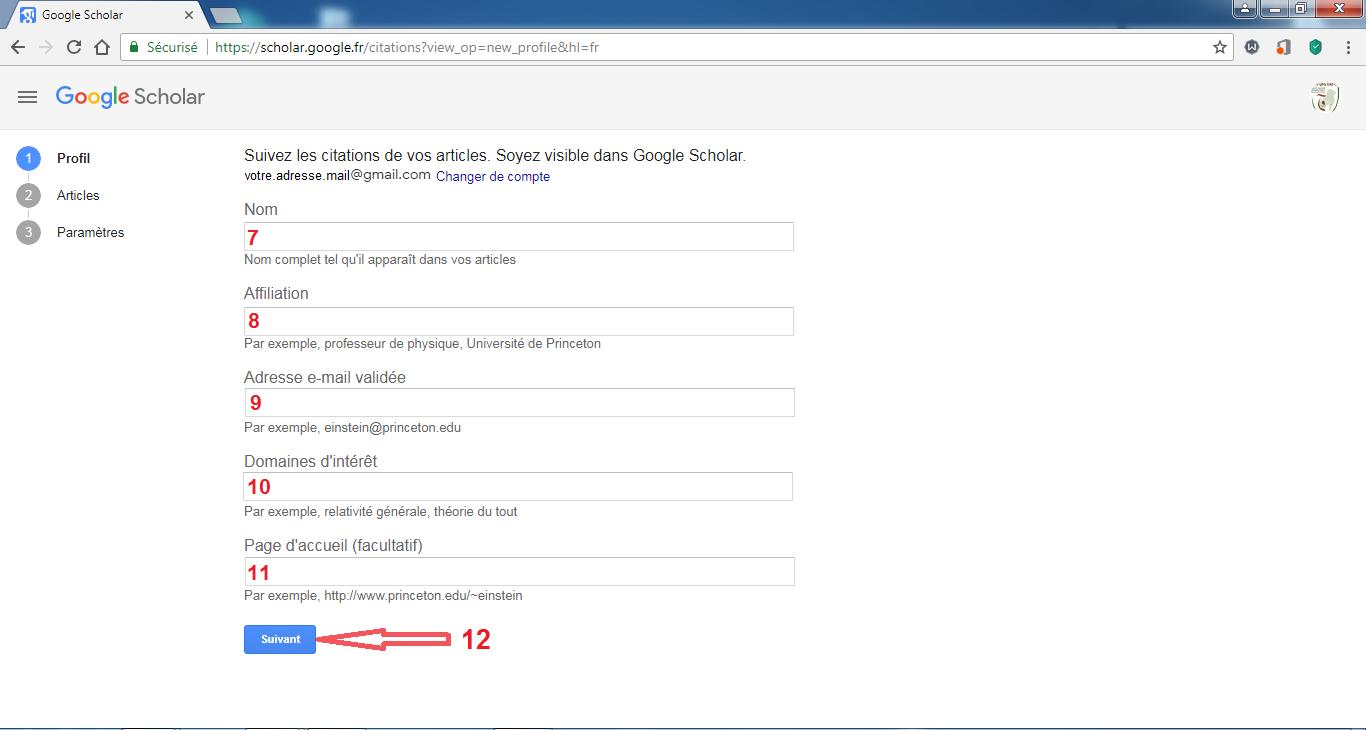Open the Google Scholar hamburger menu

tap(28, 97)
